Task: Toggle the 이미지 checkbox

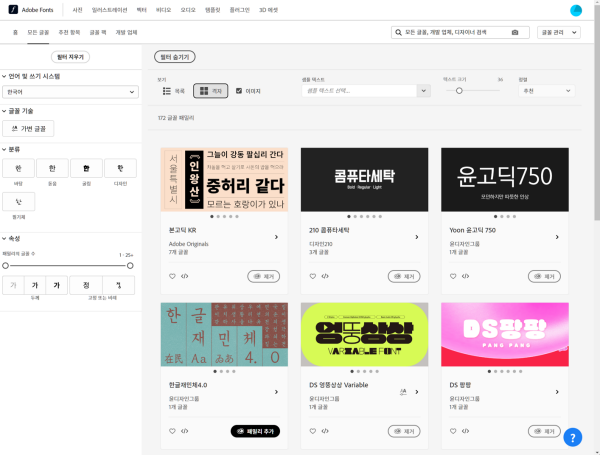Action: (239, 91)
